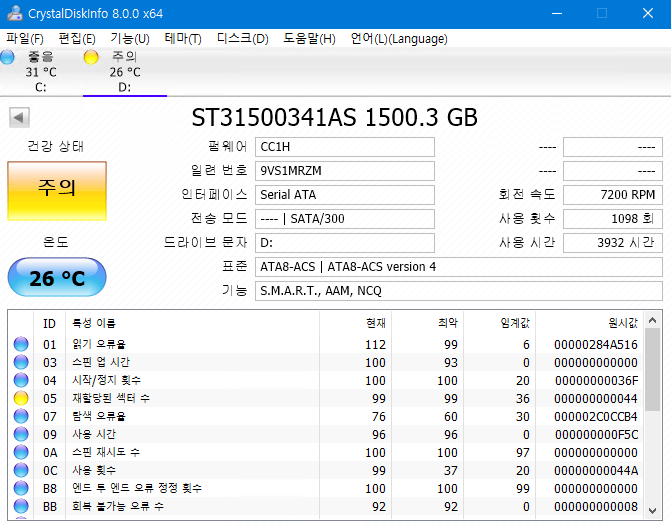Screen dimensions: 671x525
Task: Click the rotation speed field 7200 RPM
Action: click(613, 195)
